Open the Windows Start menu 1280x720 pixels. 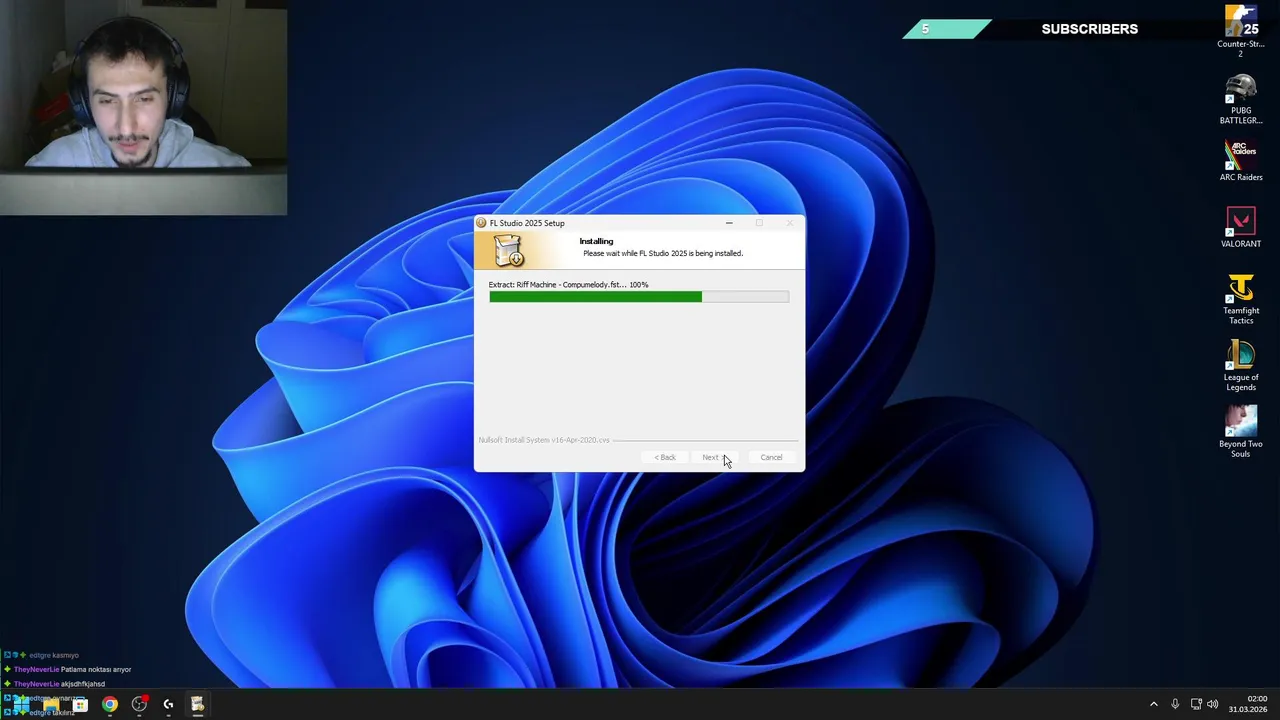click(21, 704)
